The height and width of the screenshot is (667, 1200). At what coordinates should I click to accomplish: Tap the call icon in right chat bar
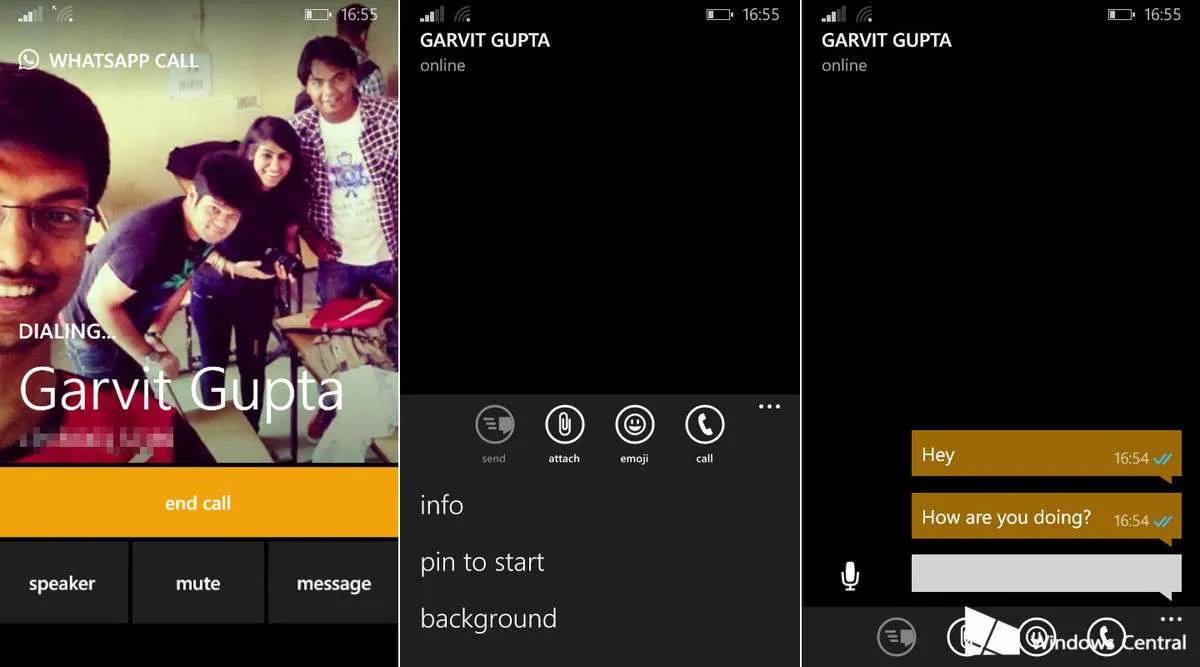(1106, 637)
